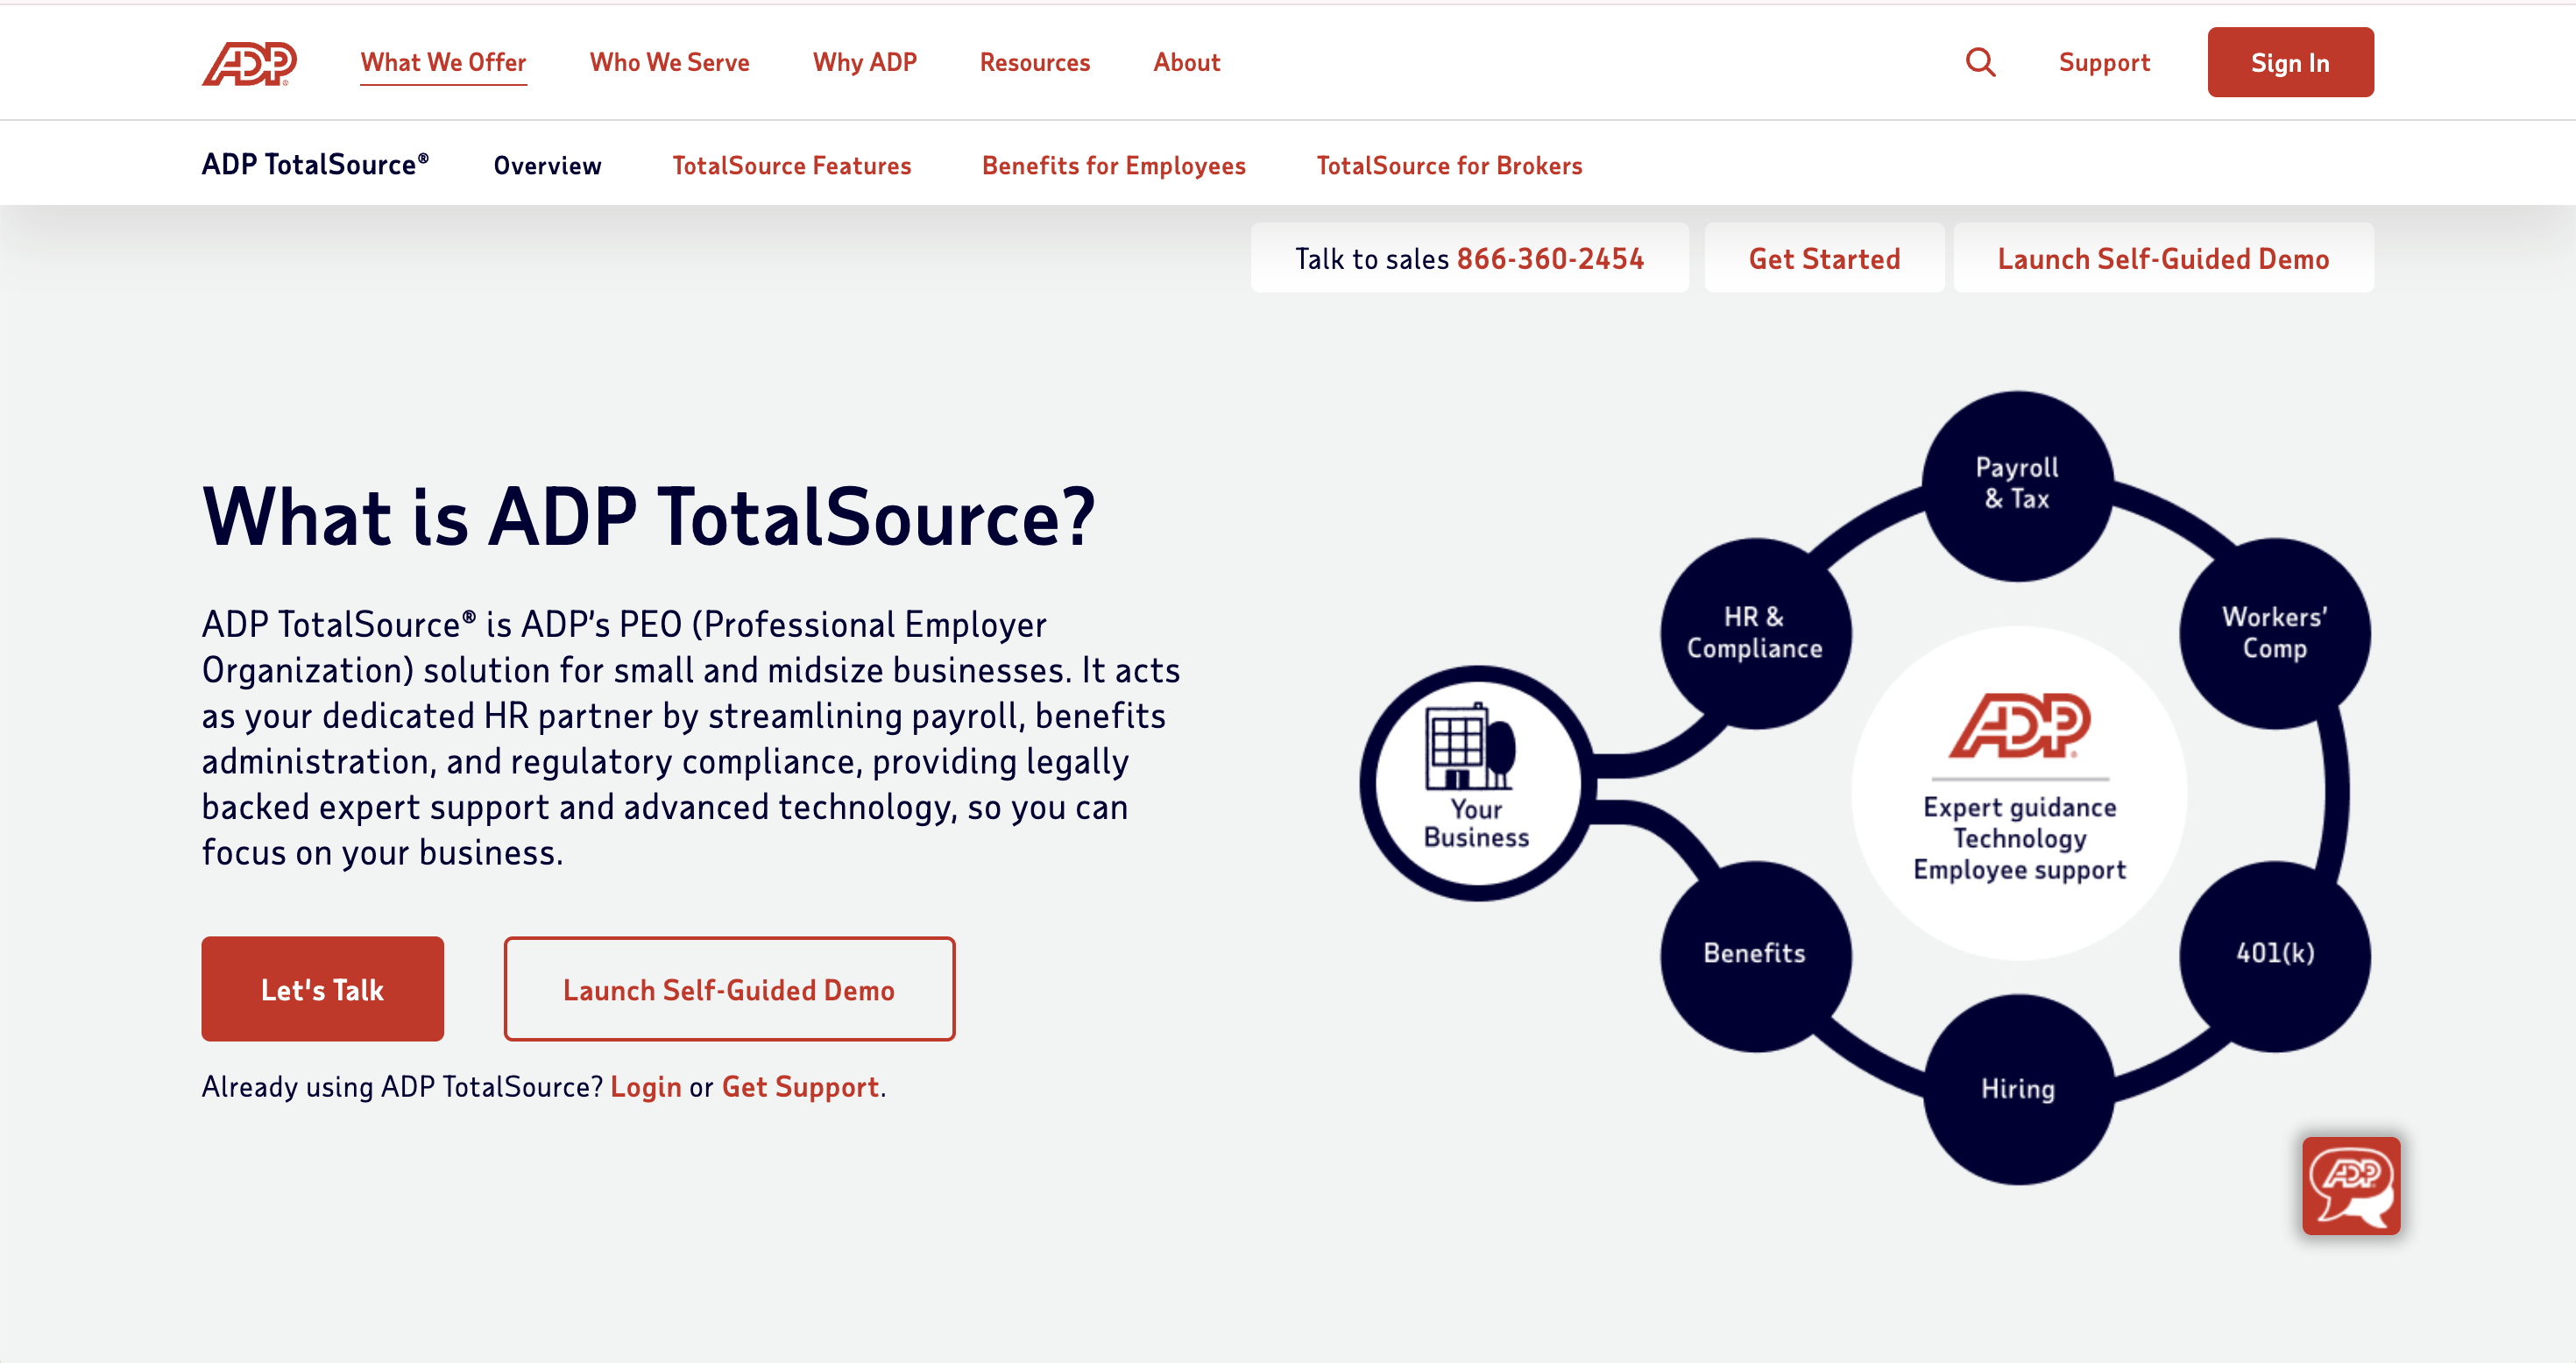
Task: Expand the Who We Serve menu
Action: 669,63
